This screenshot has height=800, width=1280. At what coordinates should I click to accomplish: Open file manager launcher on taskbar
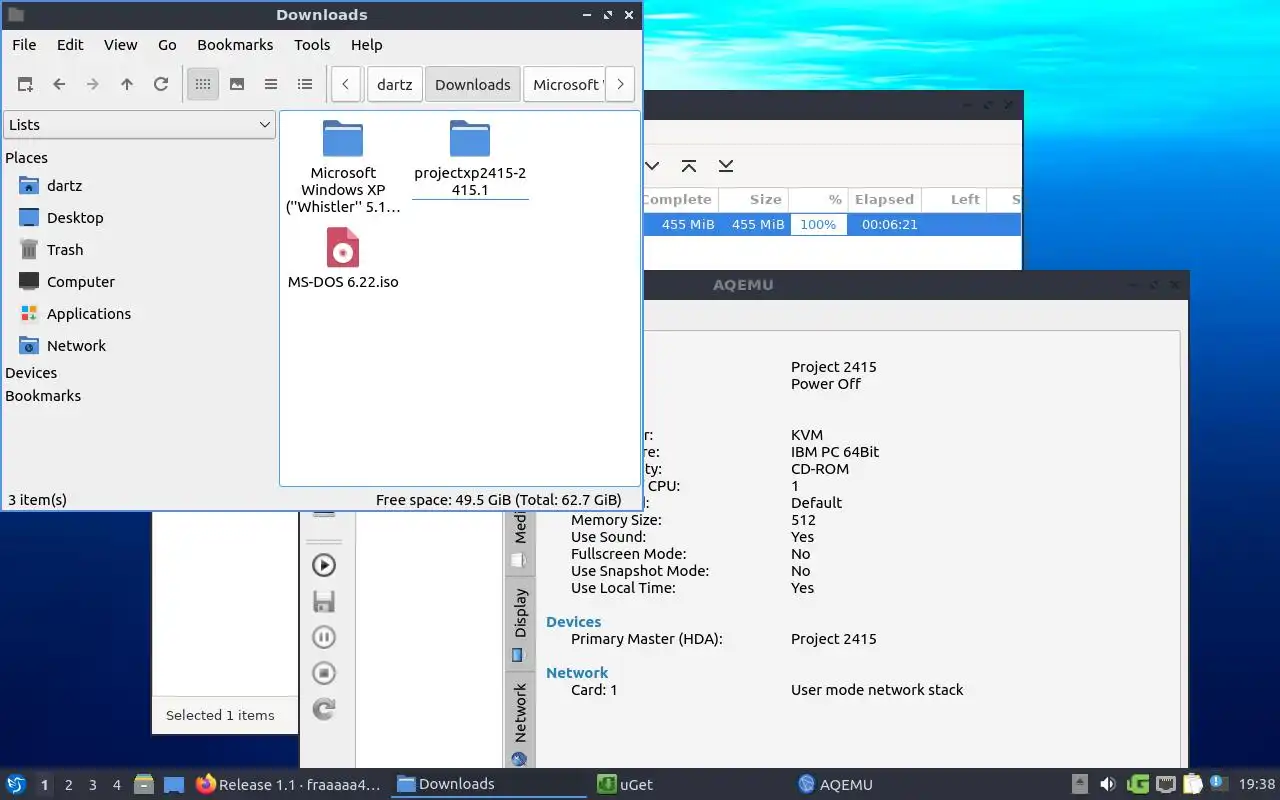tap(143, 785)
